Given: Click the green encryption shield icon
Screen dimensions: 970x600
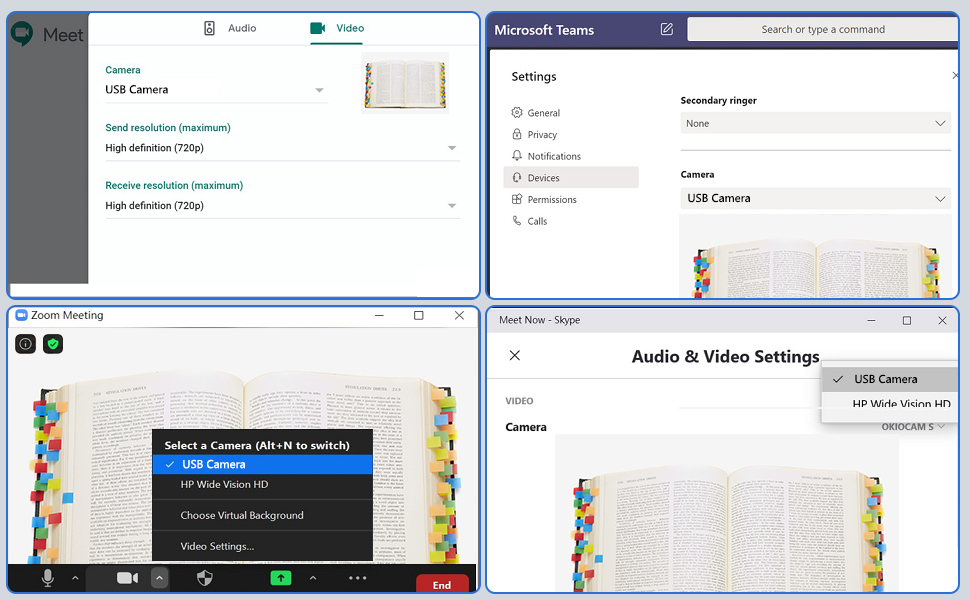Looking at the screenshot, I should (53, 344).
